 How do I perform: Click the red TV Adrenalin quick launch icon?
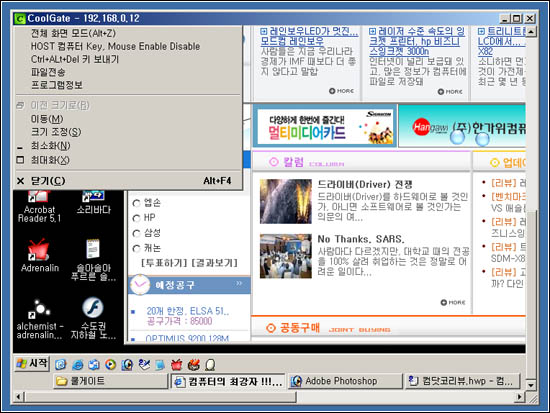point(176,365)
